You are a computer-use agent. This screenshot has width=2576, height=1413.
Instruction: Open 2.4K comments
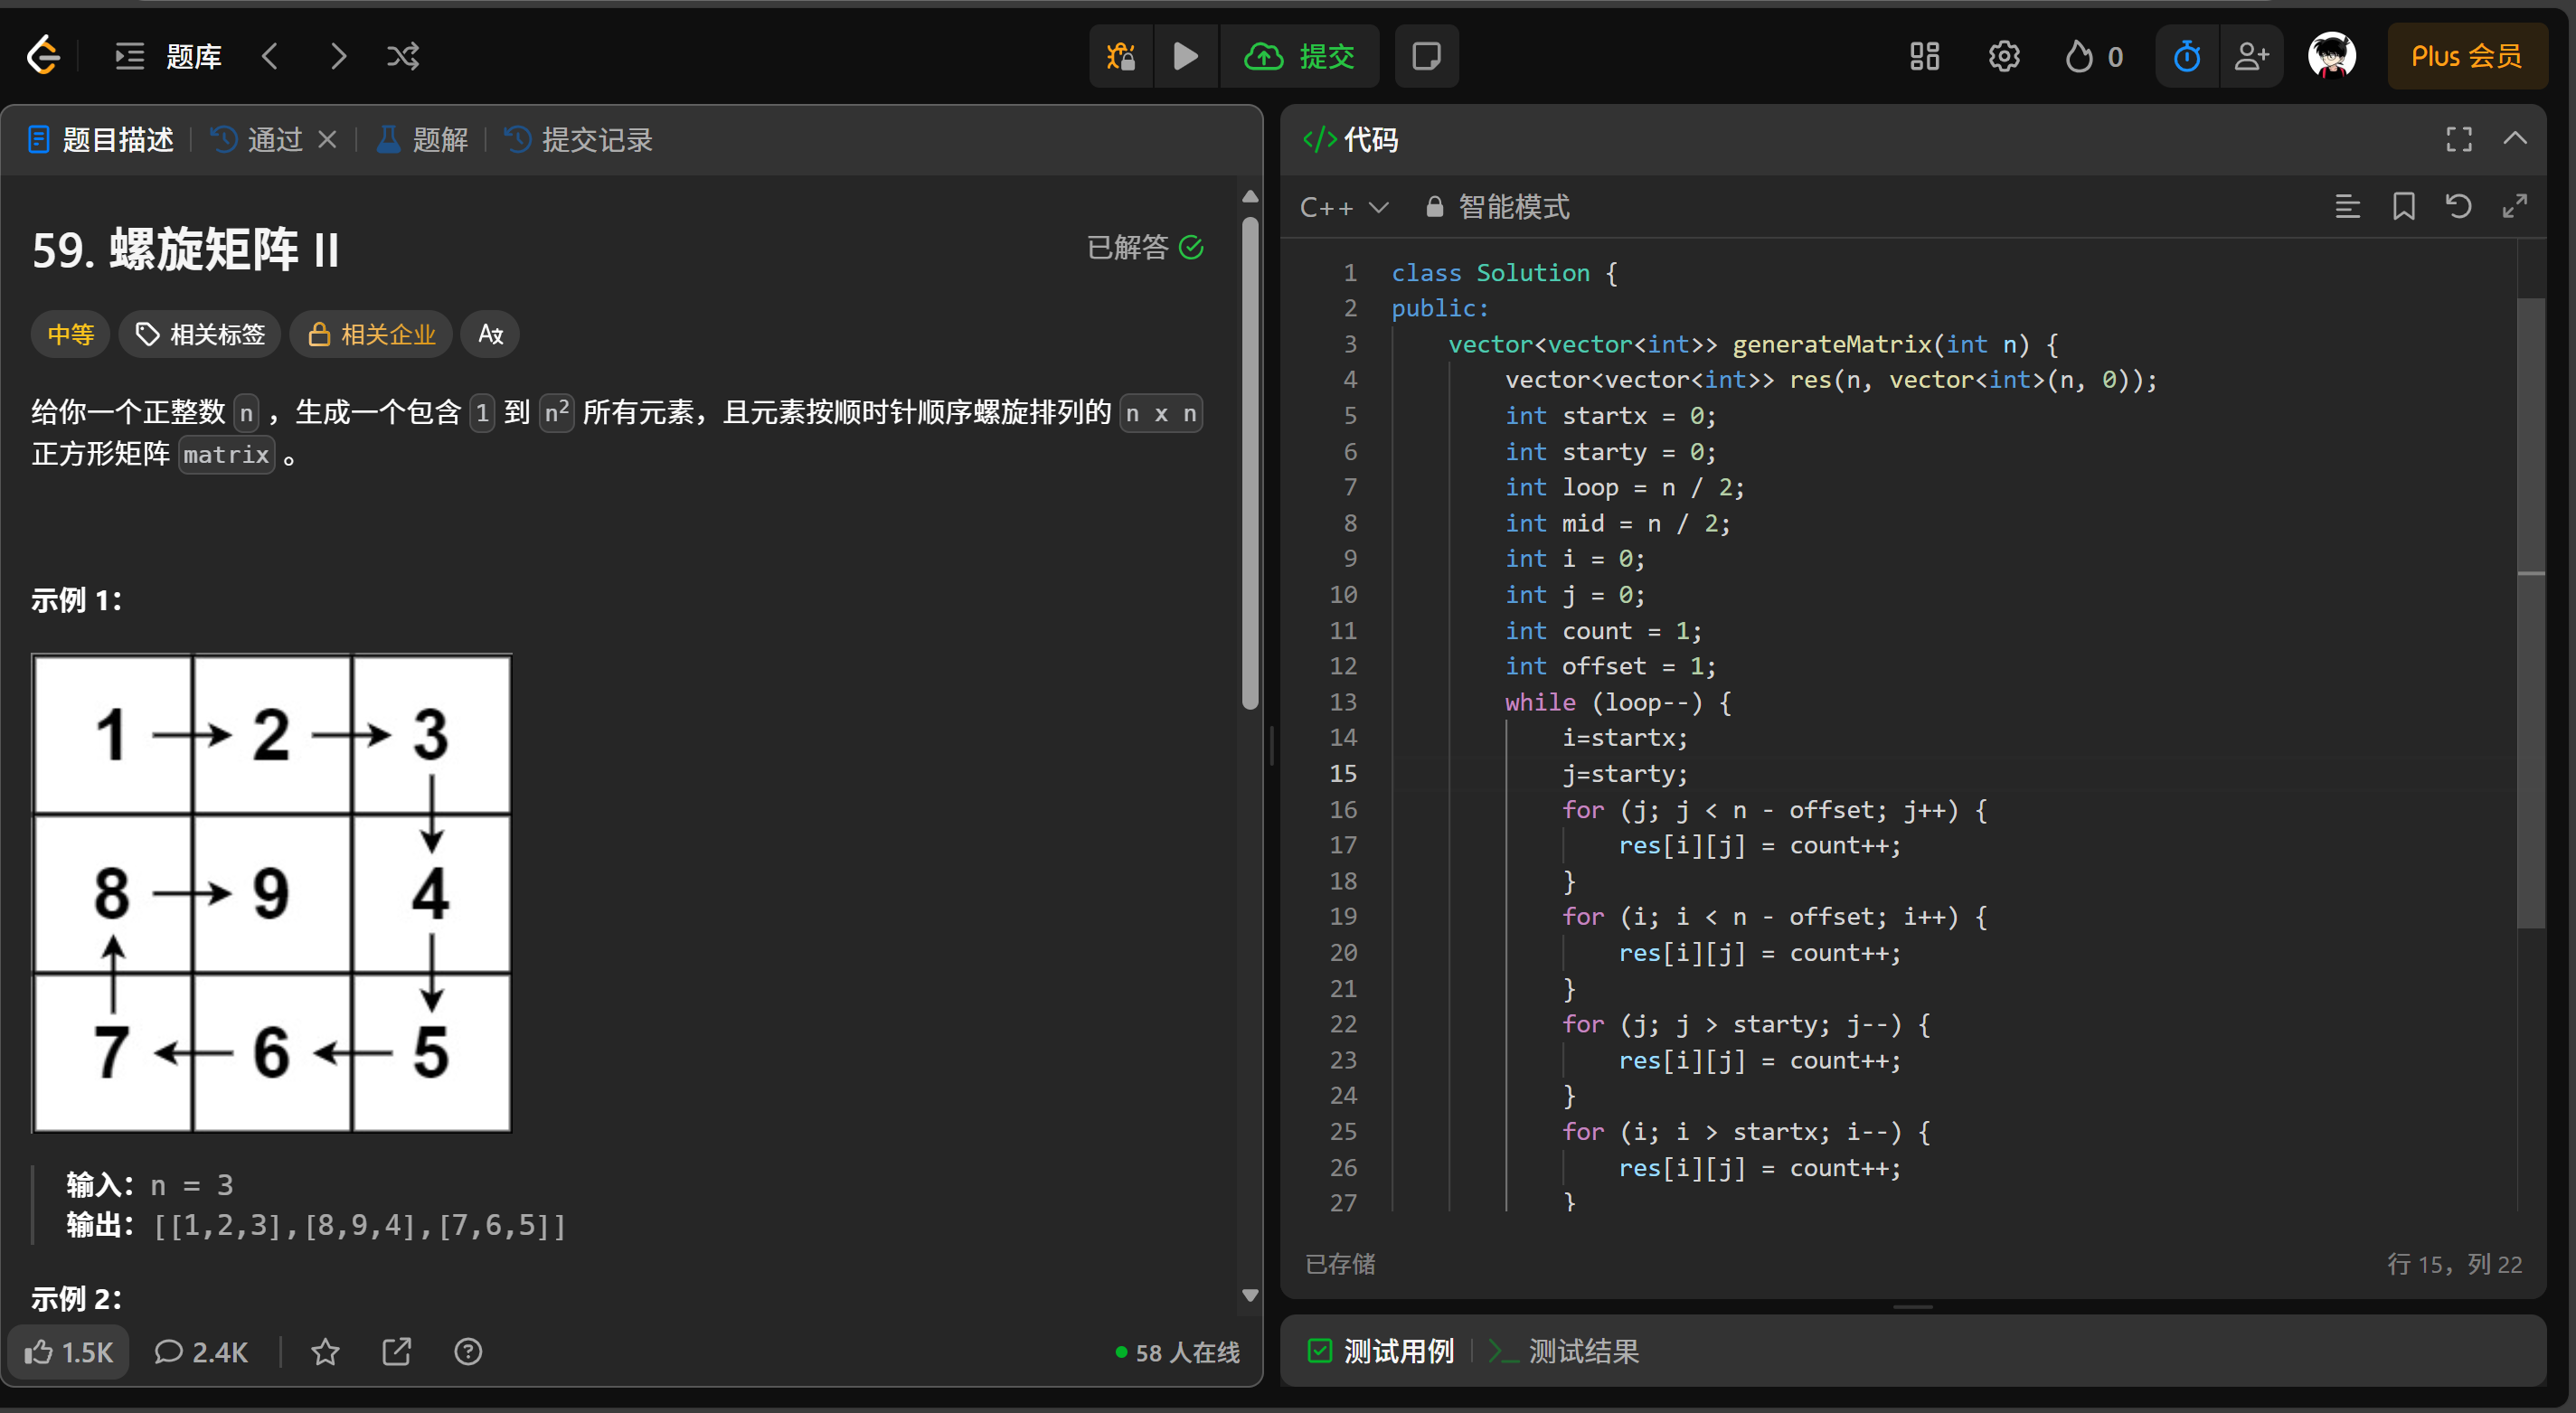pyautogui.click(x=201, y=1352)
